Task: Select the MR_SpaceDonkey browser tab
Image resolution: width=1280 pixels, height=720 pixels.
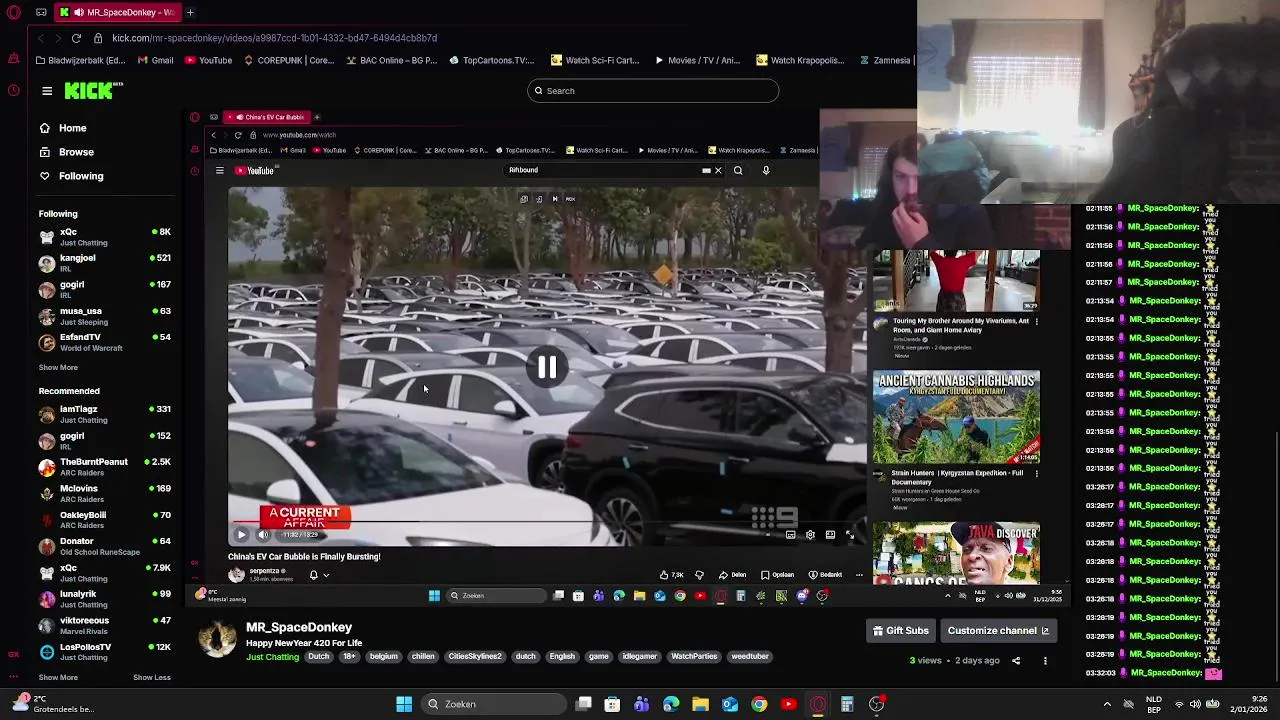Action: pyautogui.click(x=118, y=12)
